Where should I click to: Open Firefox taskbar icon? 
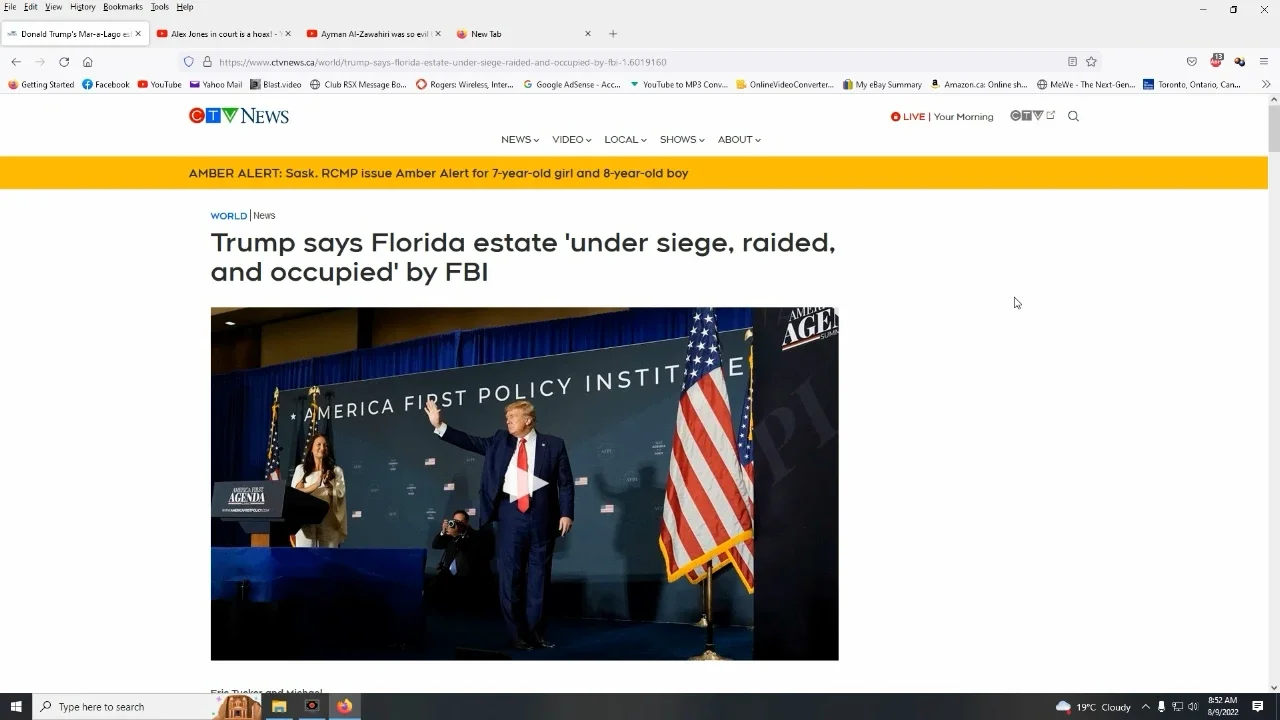(345, 707)
